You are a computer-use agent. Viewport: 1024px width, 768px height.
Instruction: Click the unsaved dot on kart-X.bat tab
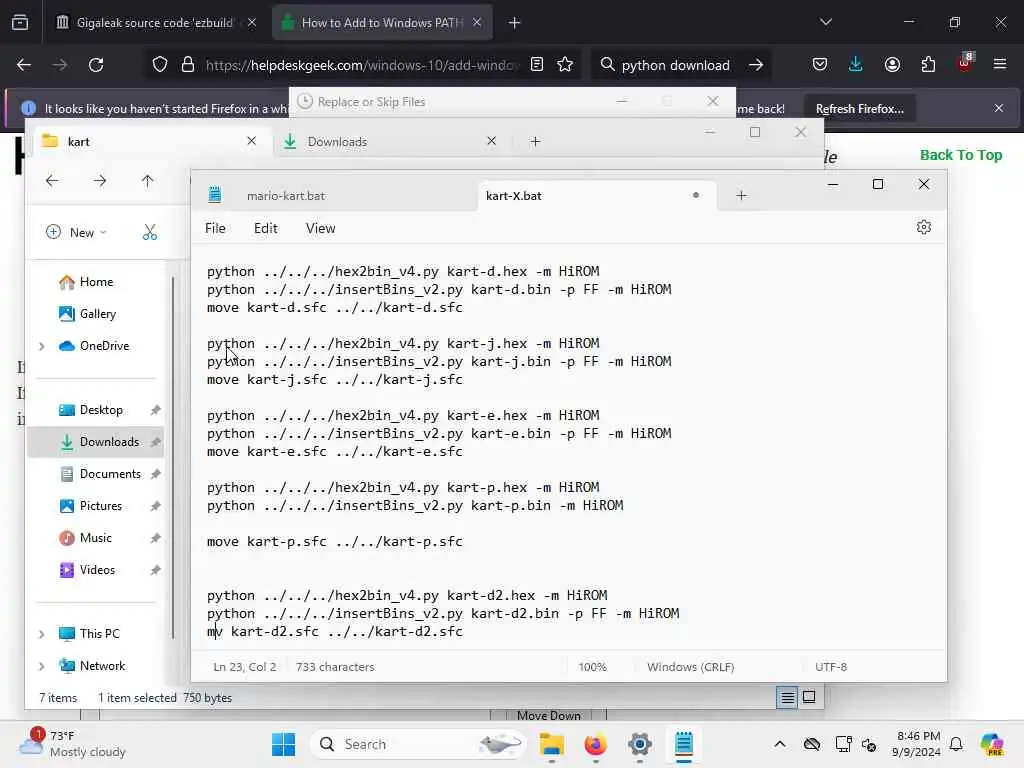click(x=696, y=195)
